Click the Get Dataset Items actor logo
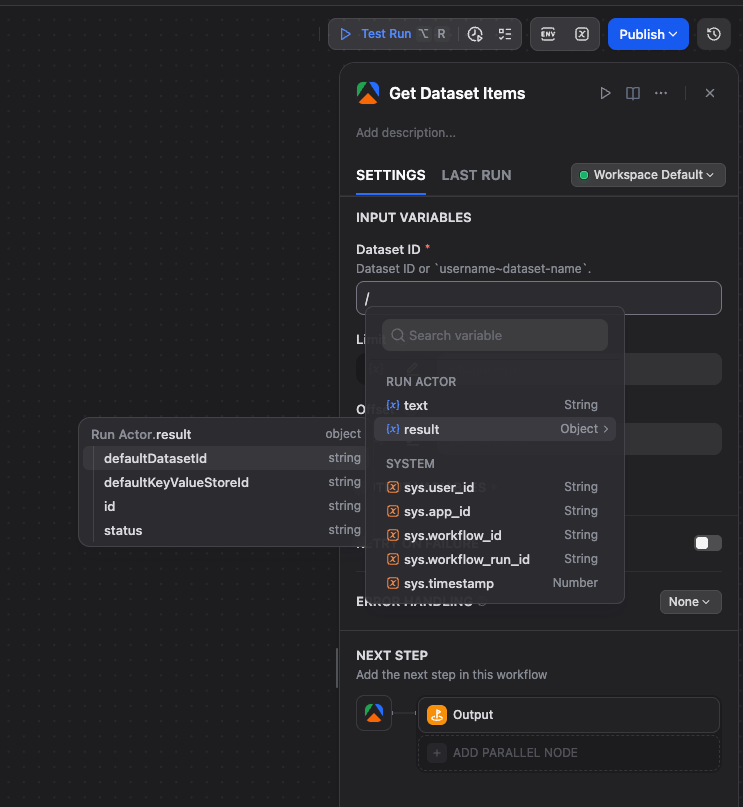743x807 pixels. click(368, 92)
